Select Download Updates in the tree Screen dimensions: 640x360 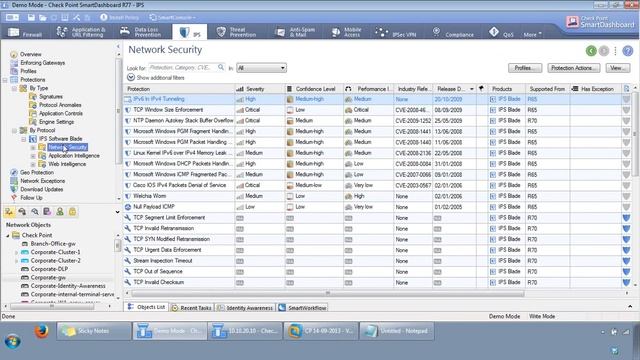41,189
